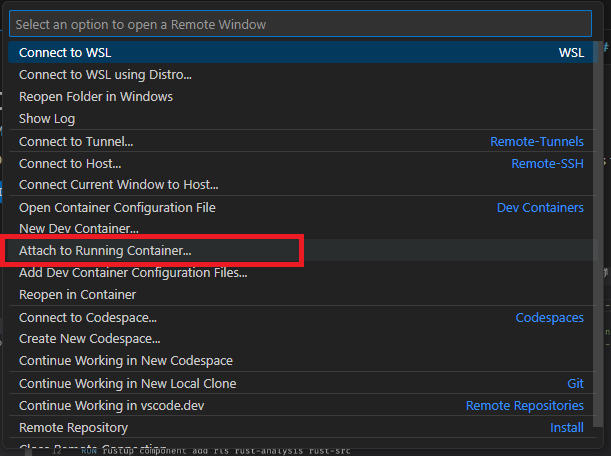
Task: Select Connect to Tunnel...
Action: 303,141
